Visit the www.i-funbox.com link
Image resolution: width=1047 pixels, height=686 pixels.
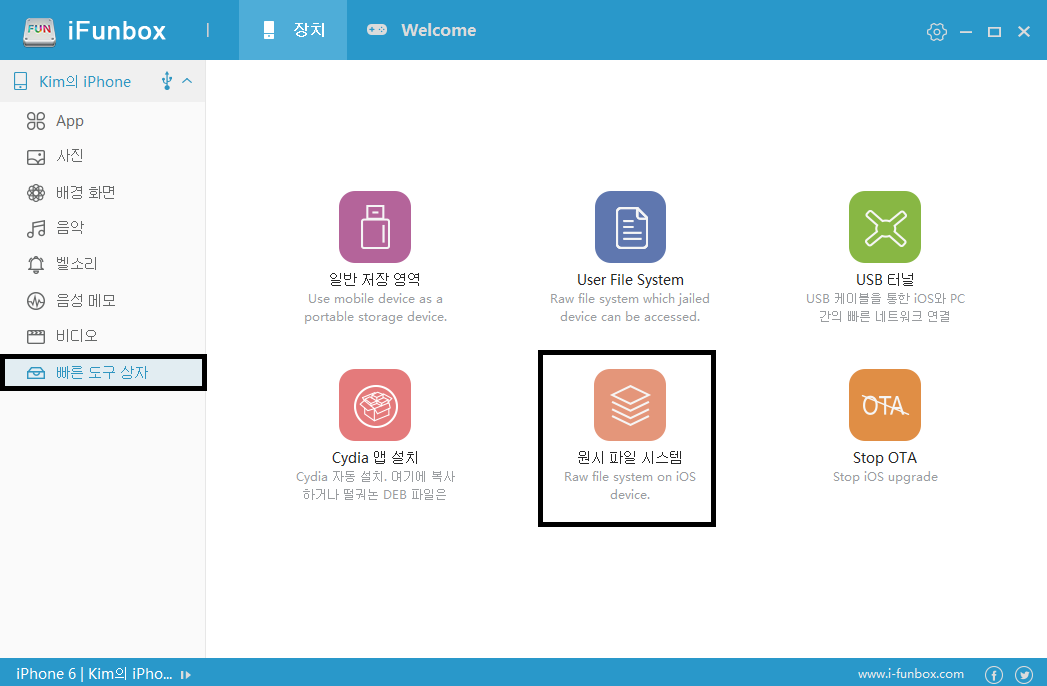(911, 674)
